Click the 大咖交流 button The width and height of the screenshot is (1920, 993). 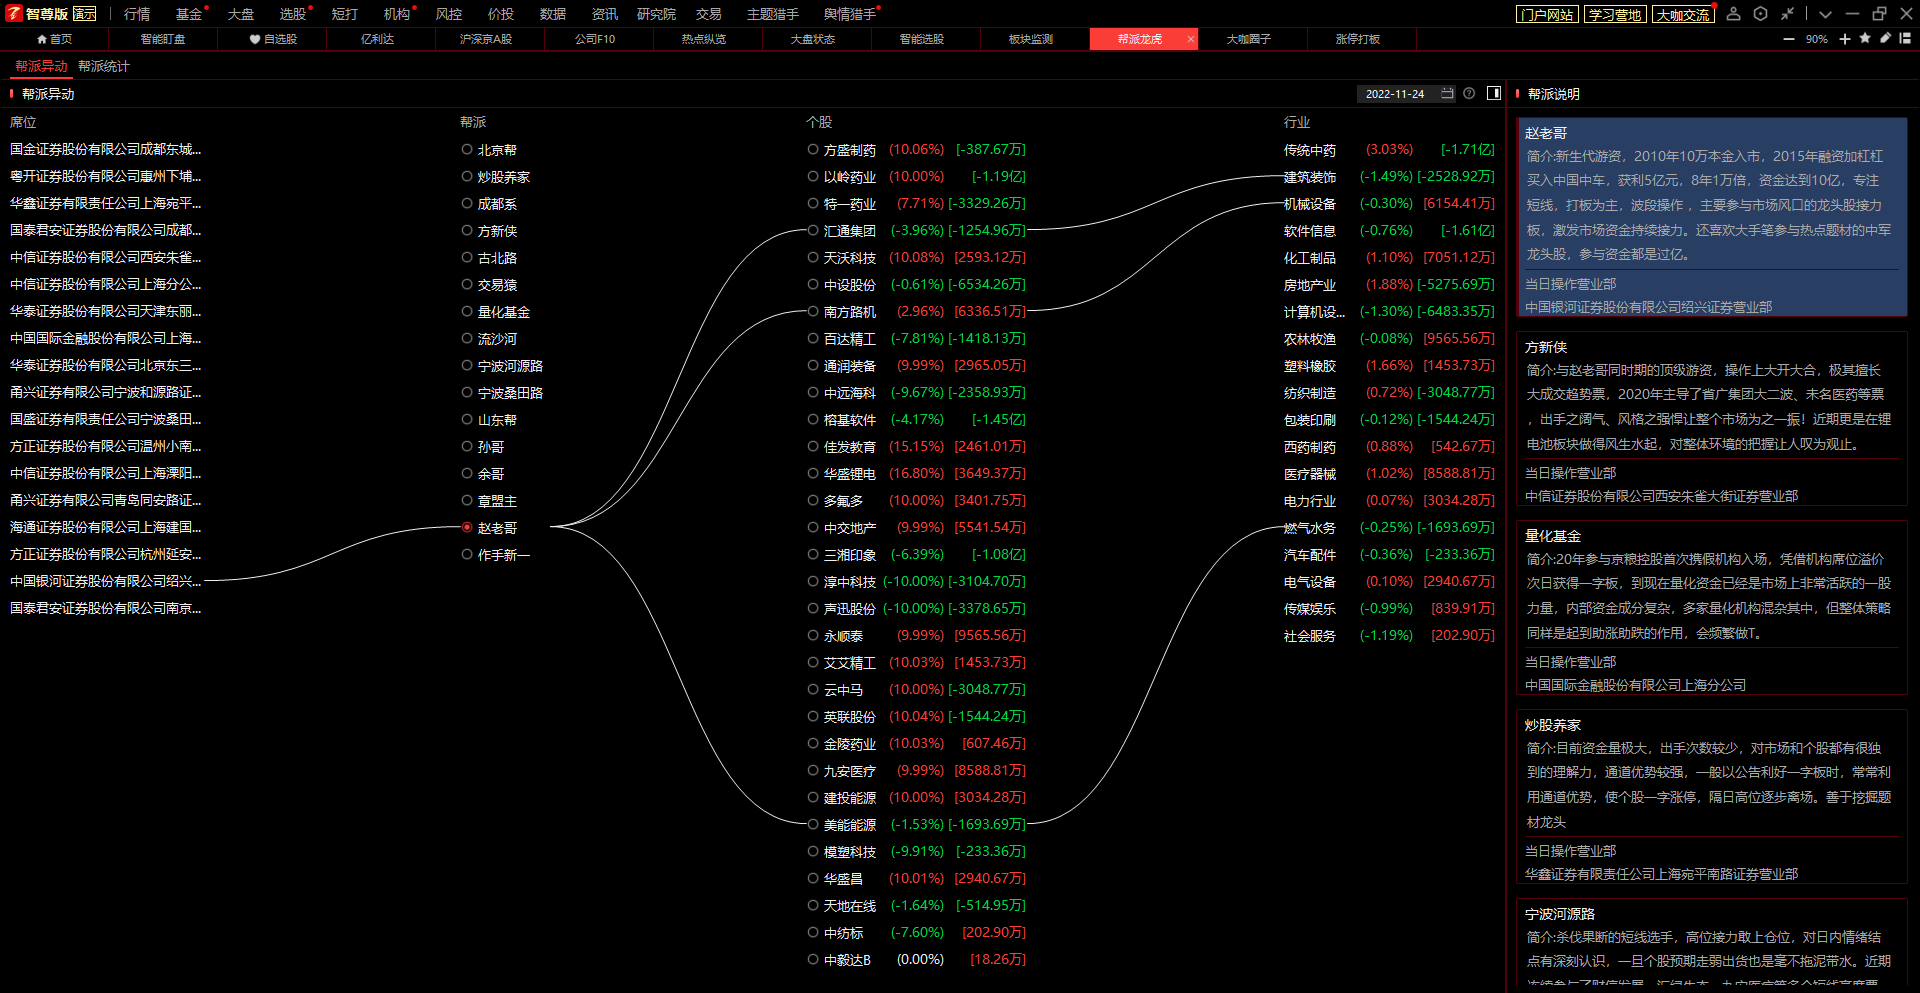(1683, 14)
